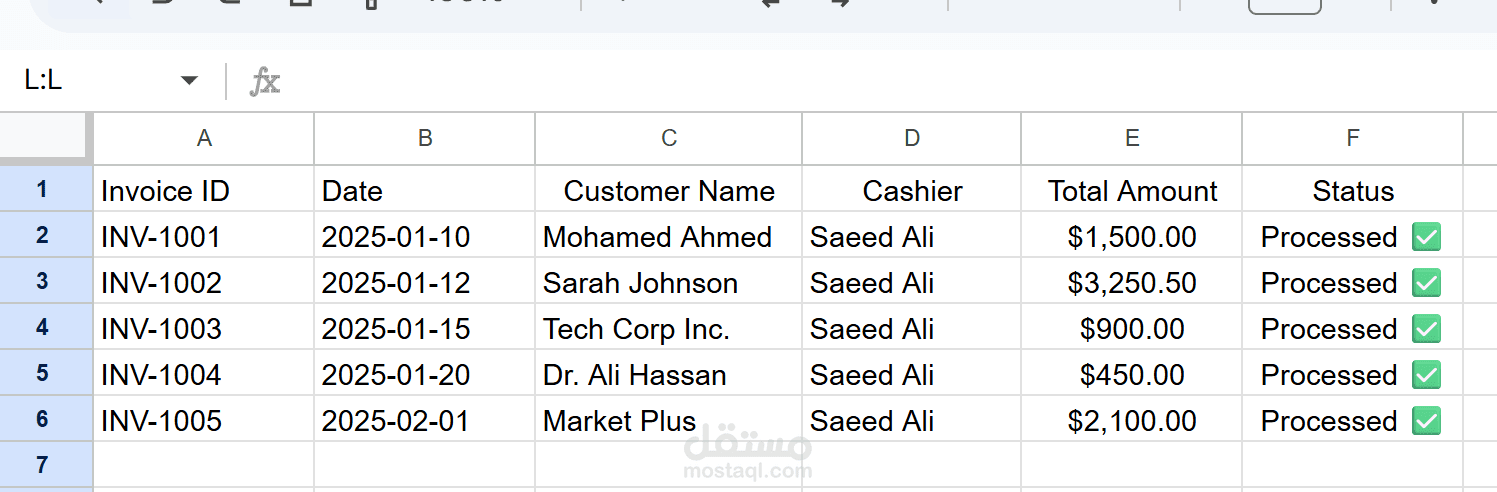Viewport: 1497px width, 492px height.
Task: Click the $3,250.50 amount cell
Action: coord(1132,283)
